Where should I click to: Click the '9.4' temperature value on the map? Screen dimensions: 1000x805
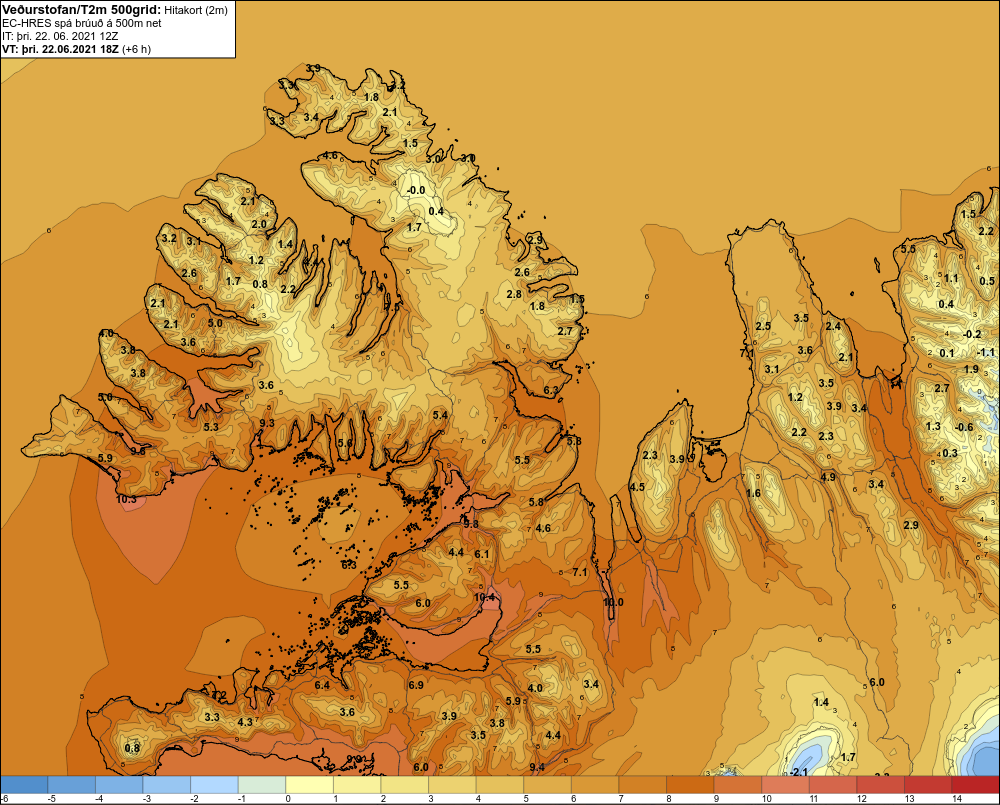(x=537, y=767)
